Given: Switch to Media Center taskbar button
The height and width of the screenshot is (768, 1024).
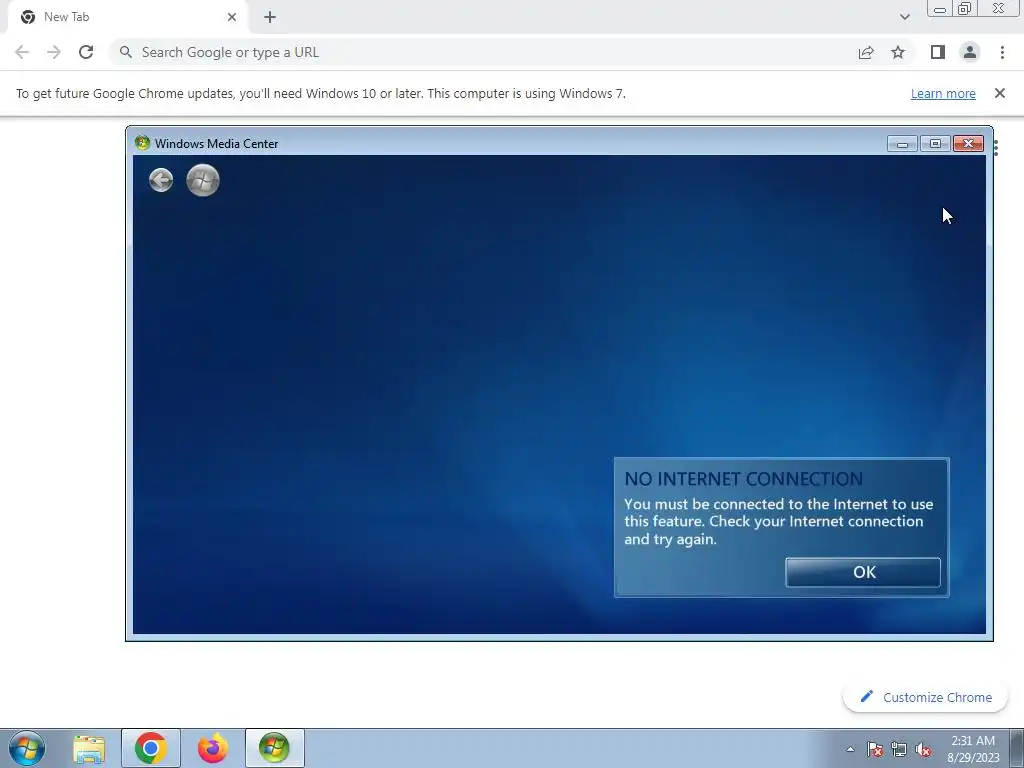Looking at the screenshot, I should pos(274,748).
